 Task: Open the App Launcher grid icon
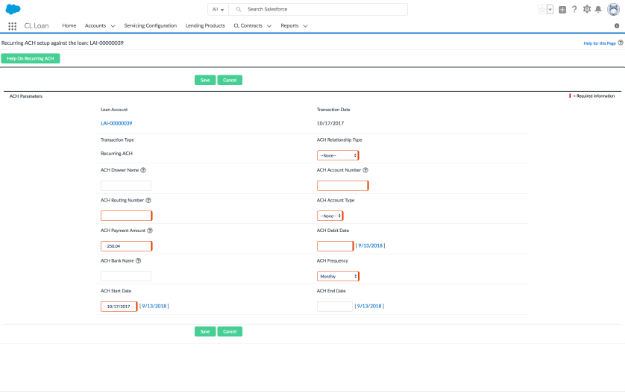click(12, 26)
